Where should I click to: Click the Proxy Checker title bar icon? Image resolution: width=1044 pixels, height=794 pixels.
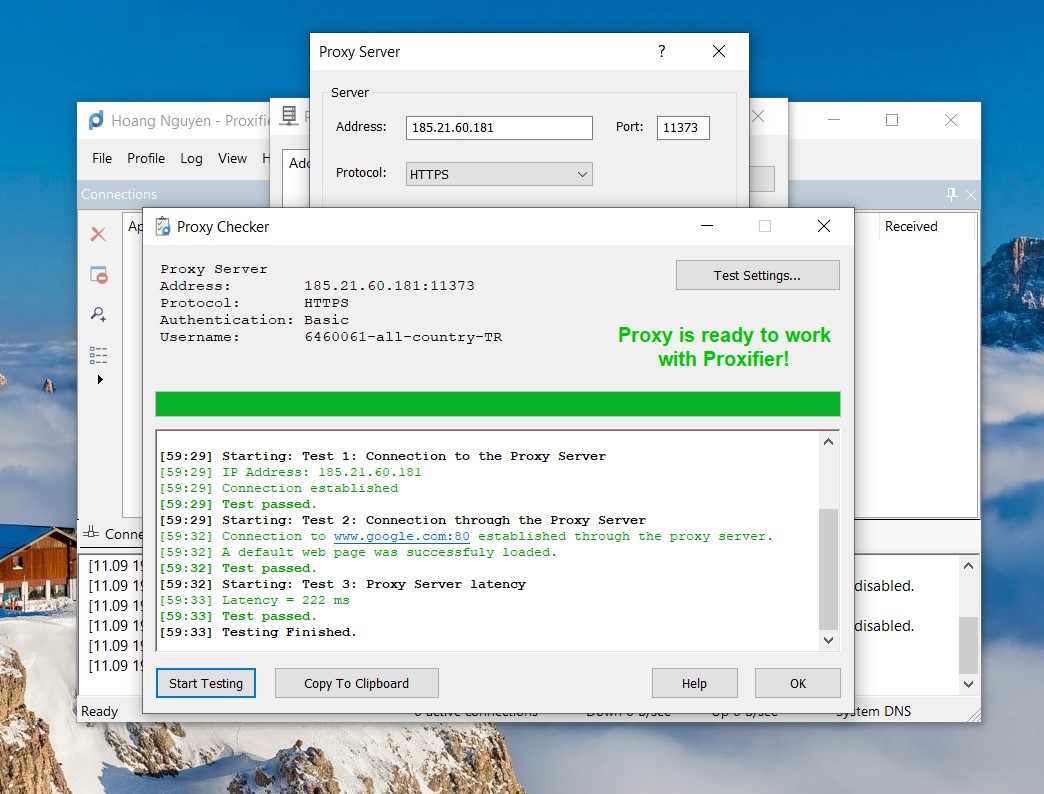162,227
